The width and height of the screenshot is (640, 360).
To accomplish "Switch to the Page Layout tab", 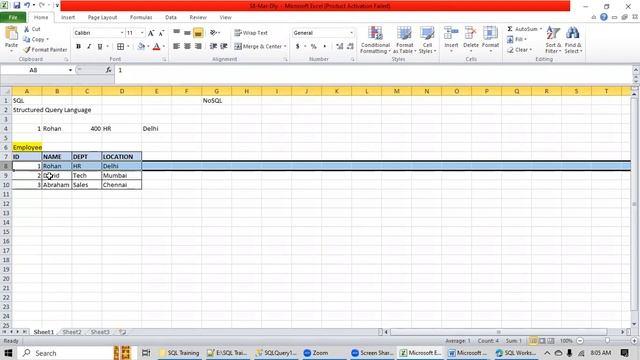I will pos(102,18).
